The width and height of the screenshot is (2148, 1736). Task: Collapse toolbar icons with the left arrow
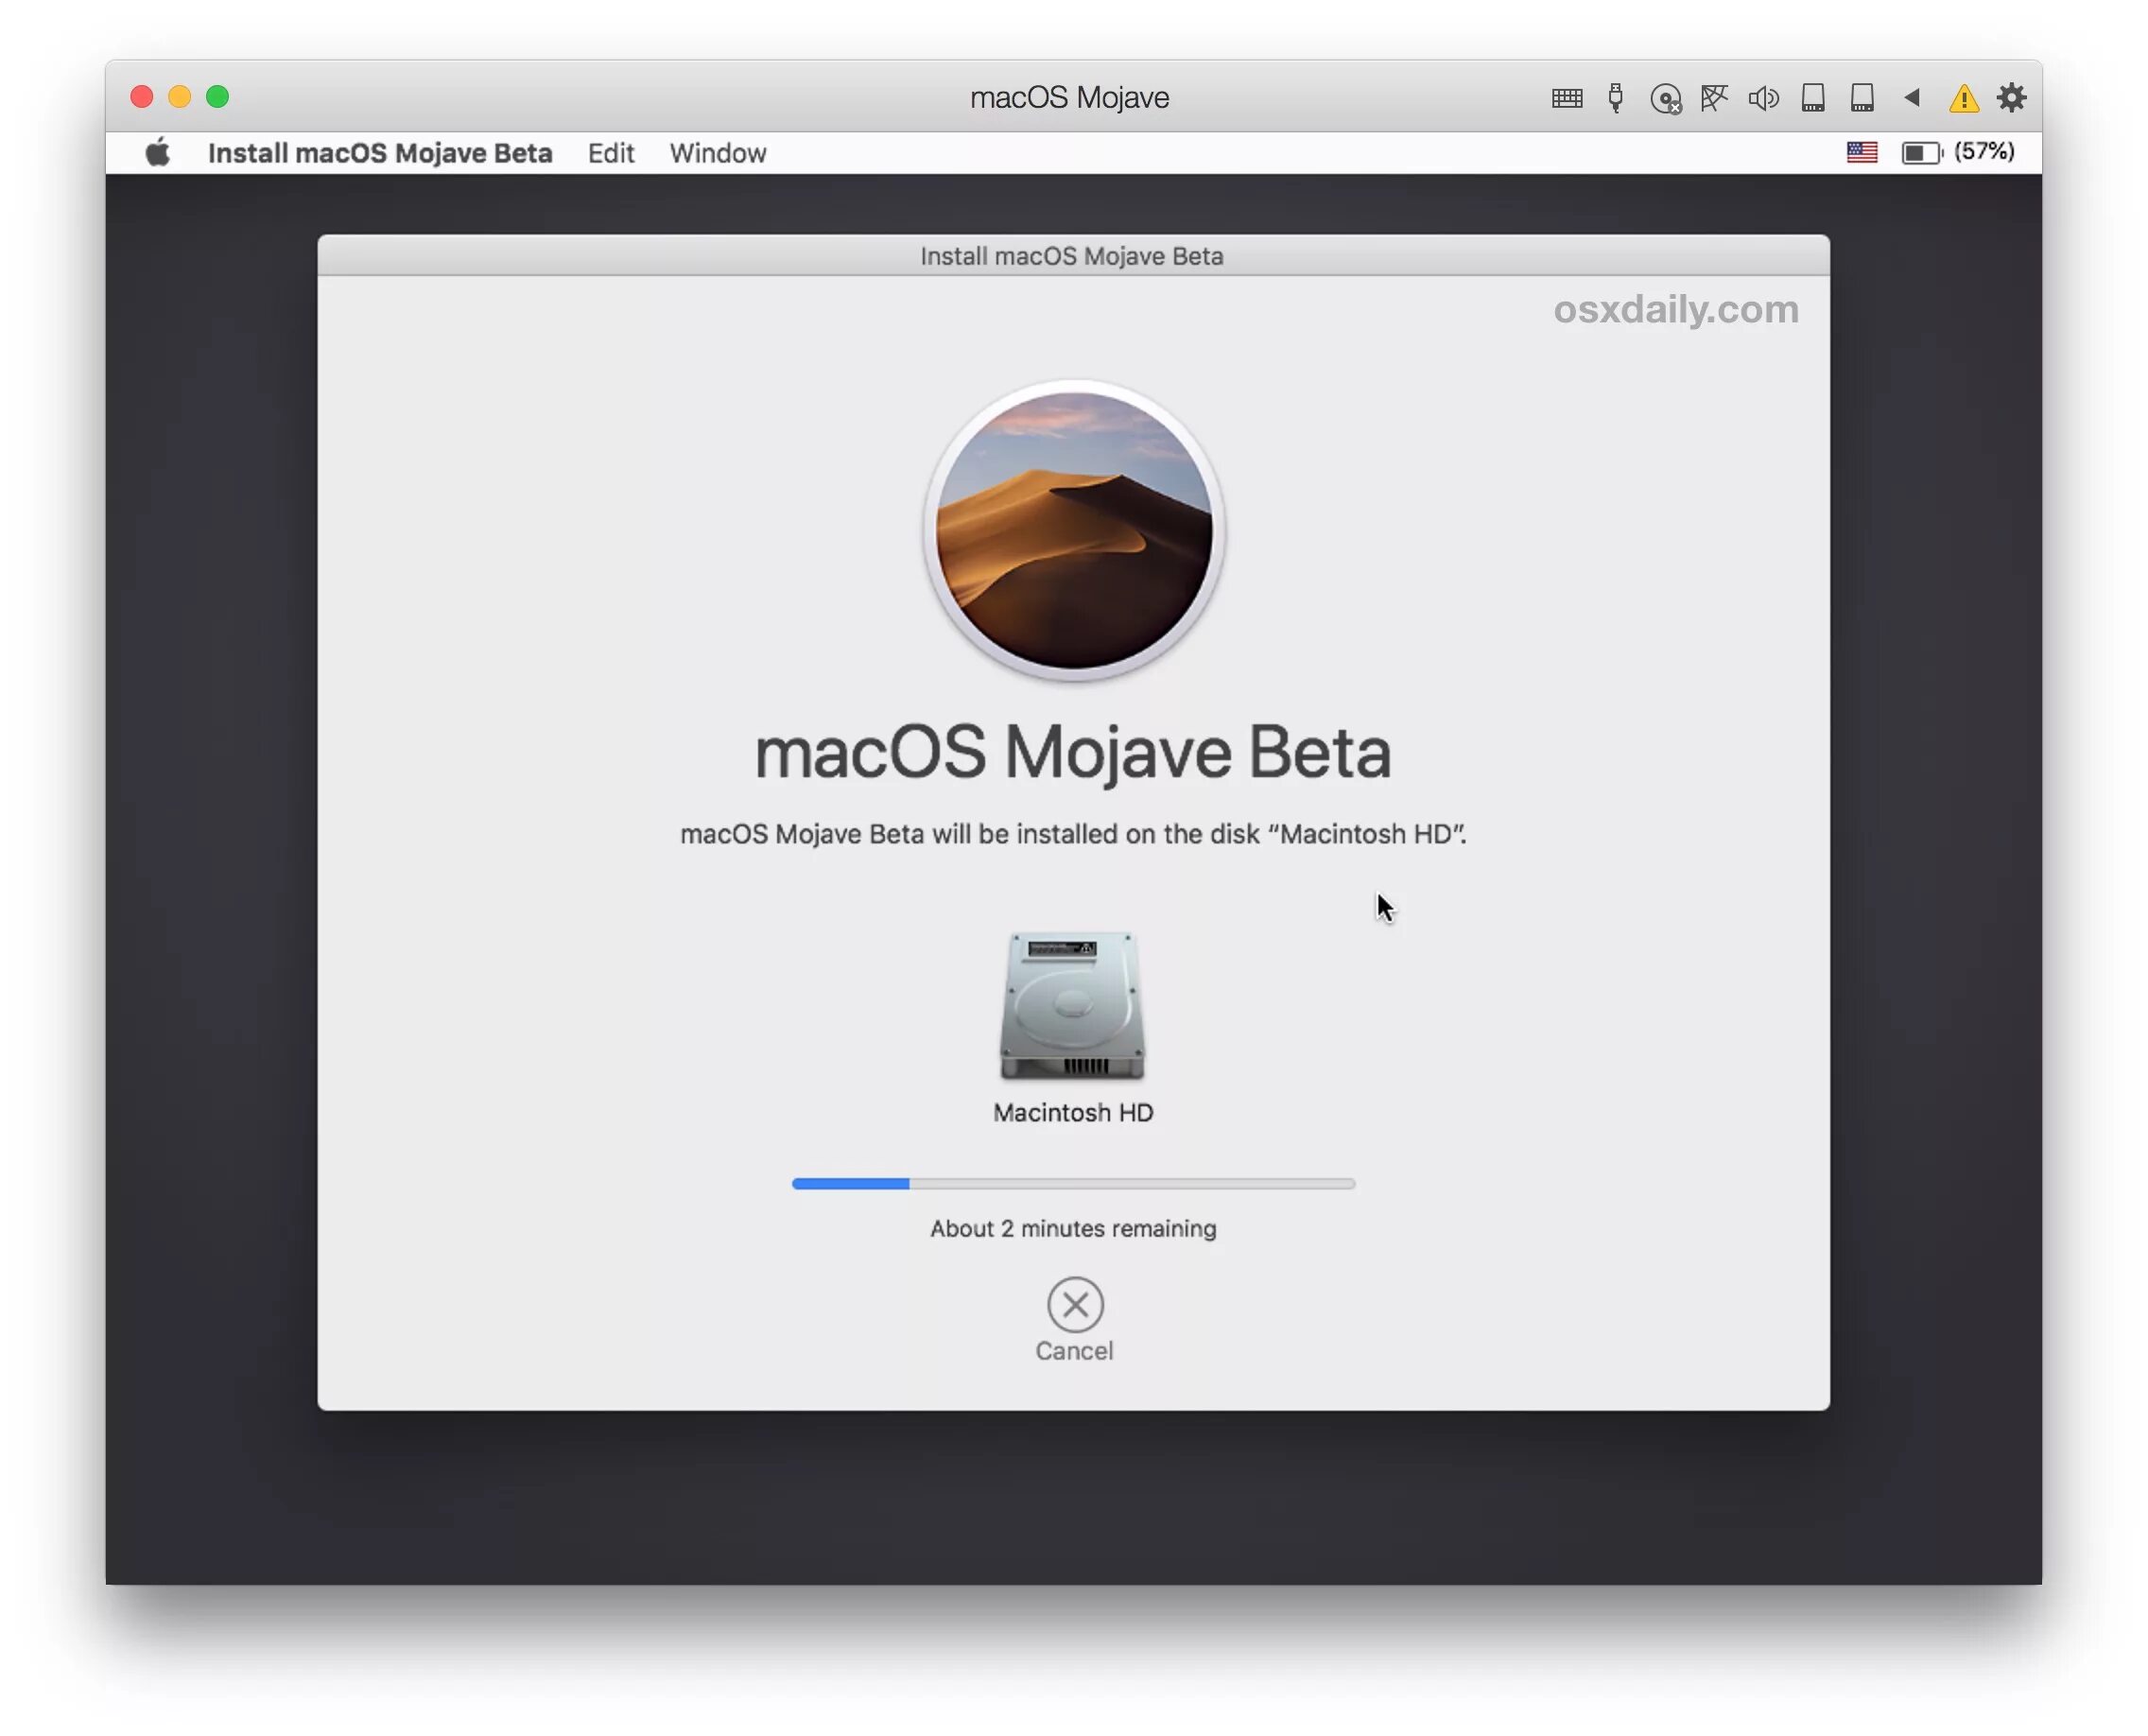tap(1912, 98)
